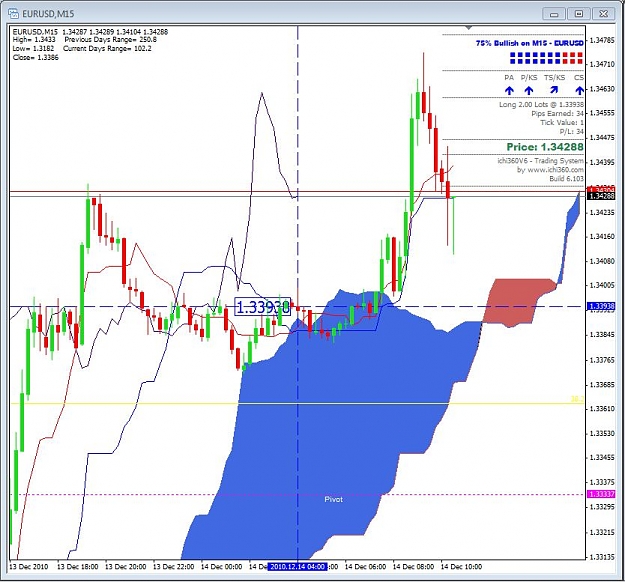Click '75% Bullish on M15 - EURUSD' label
This screenshot has width=625, height=582.
[530, 43]
